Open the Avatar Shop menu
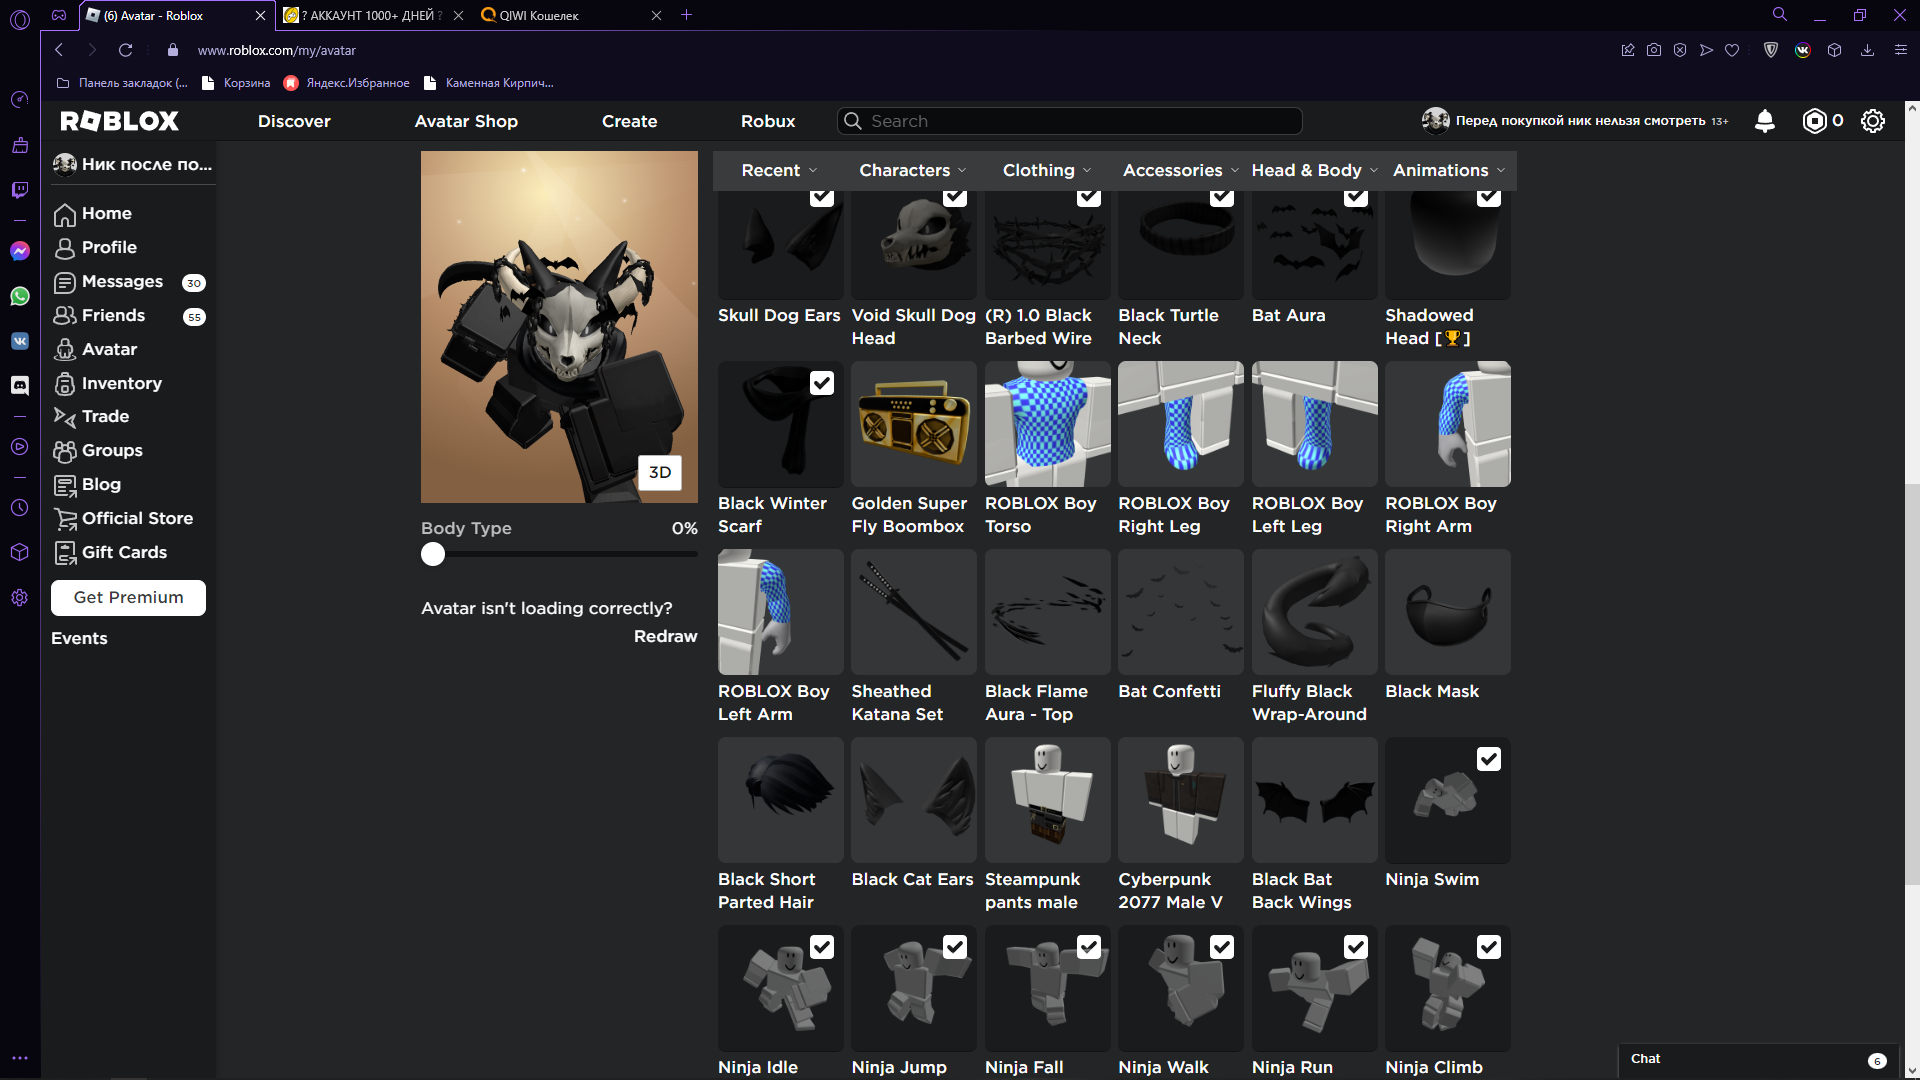 click(x=466, y=121)
